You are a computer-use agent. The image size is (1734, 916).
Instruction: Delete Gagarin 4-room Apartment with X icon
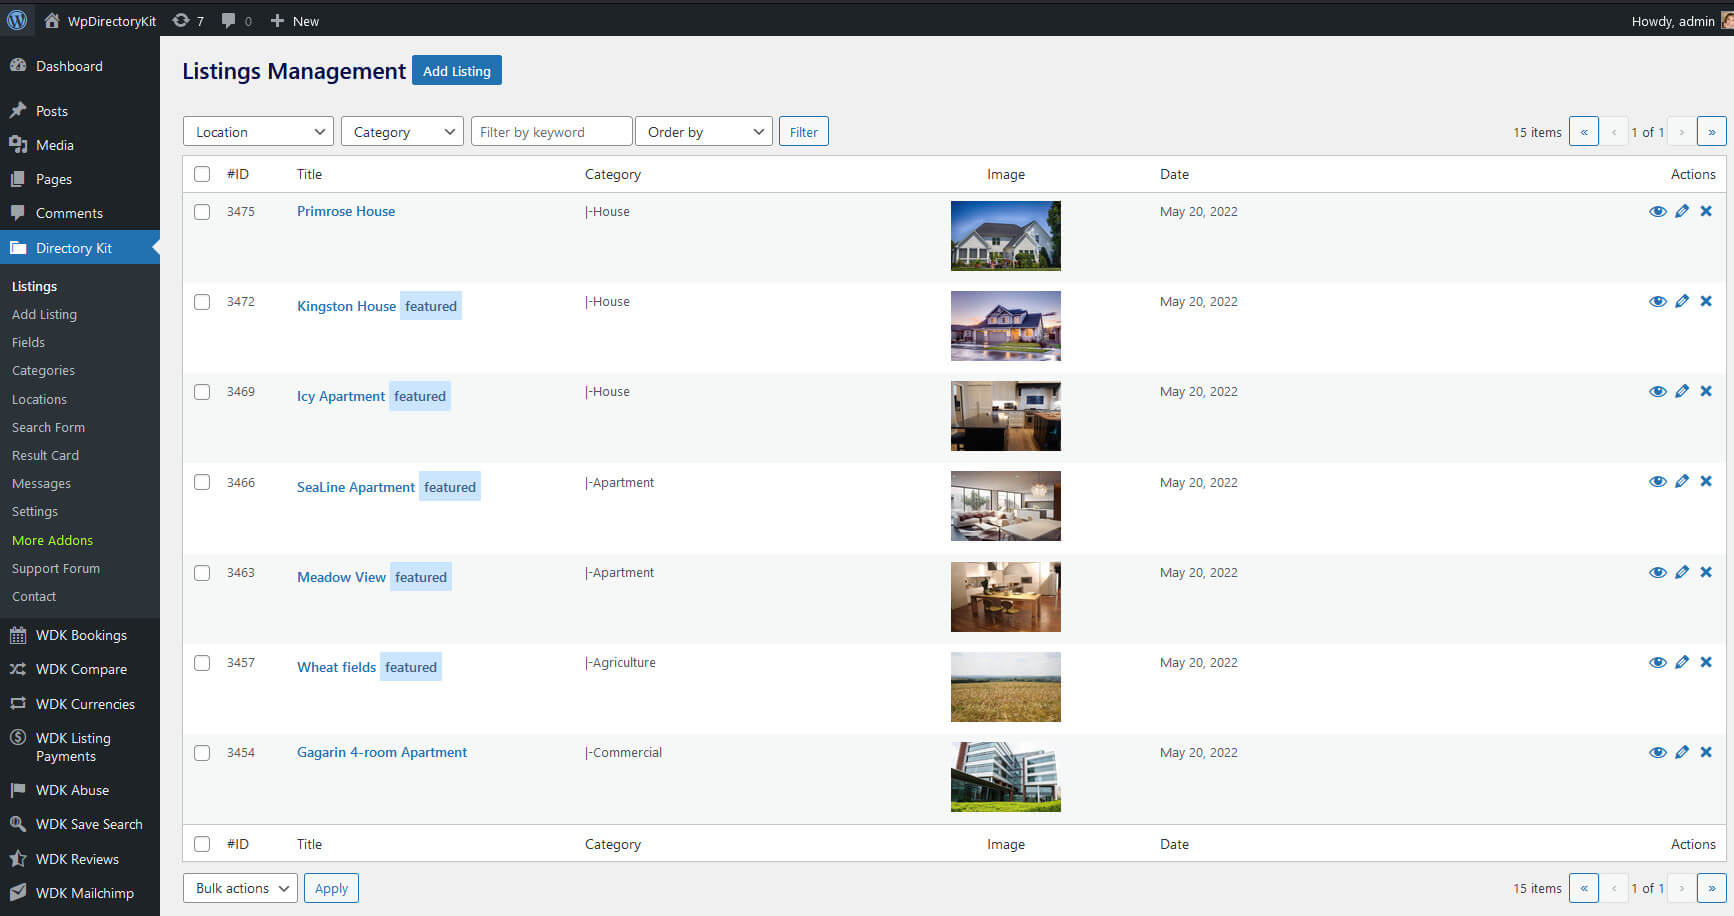pos(1706,752)
